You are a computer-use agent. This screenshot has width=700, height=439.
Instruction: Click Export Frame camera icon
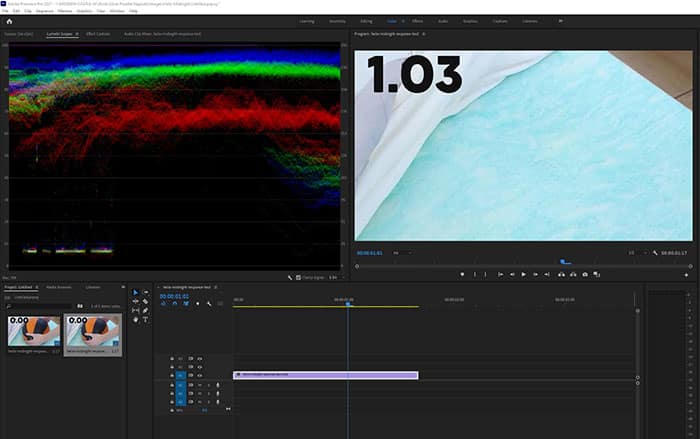pos(584,274)
